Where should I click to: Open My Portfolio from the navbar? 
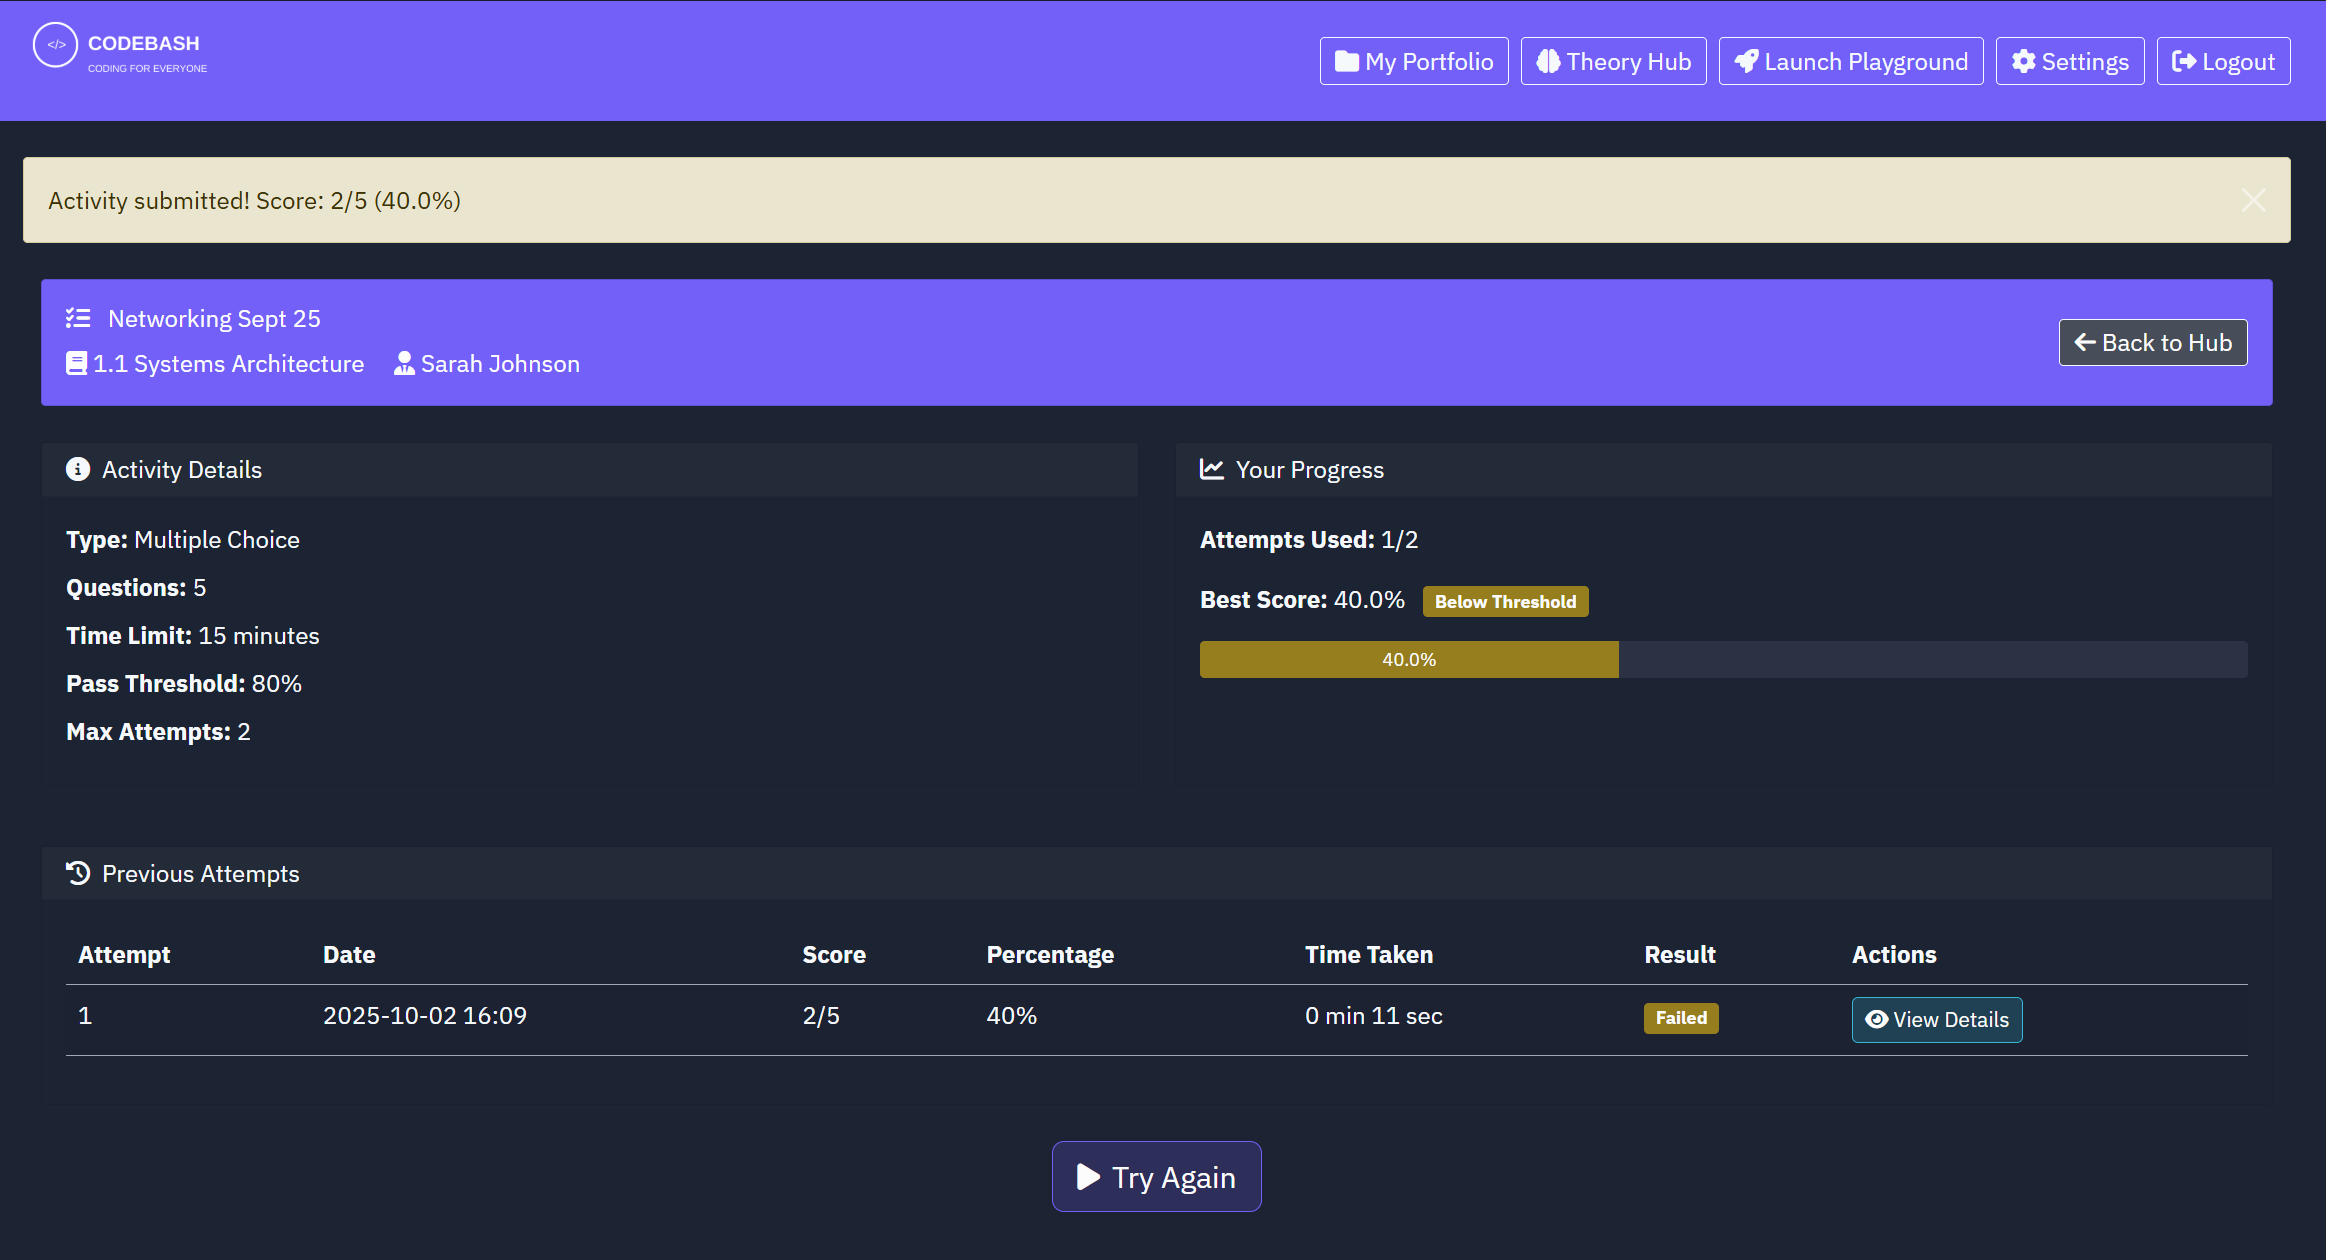click(1414, 62)
